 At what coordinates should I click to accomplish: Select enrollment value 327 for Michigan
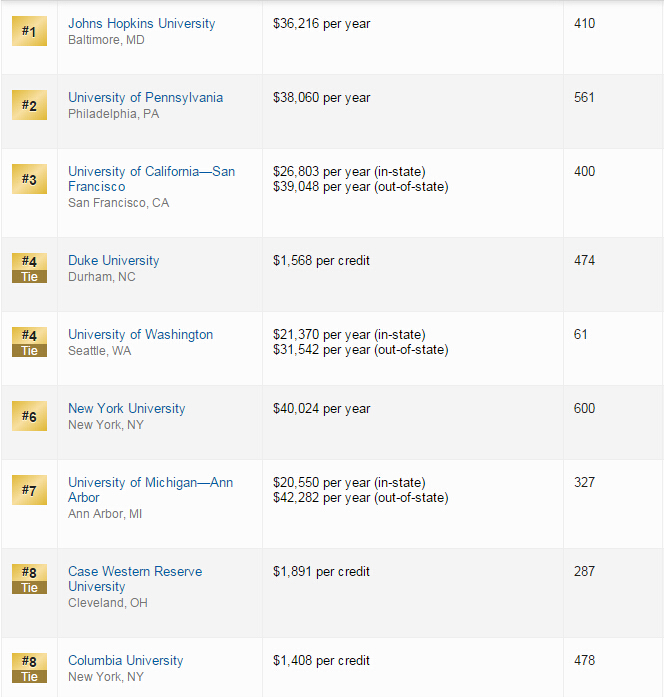[584, 483]
